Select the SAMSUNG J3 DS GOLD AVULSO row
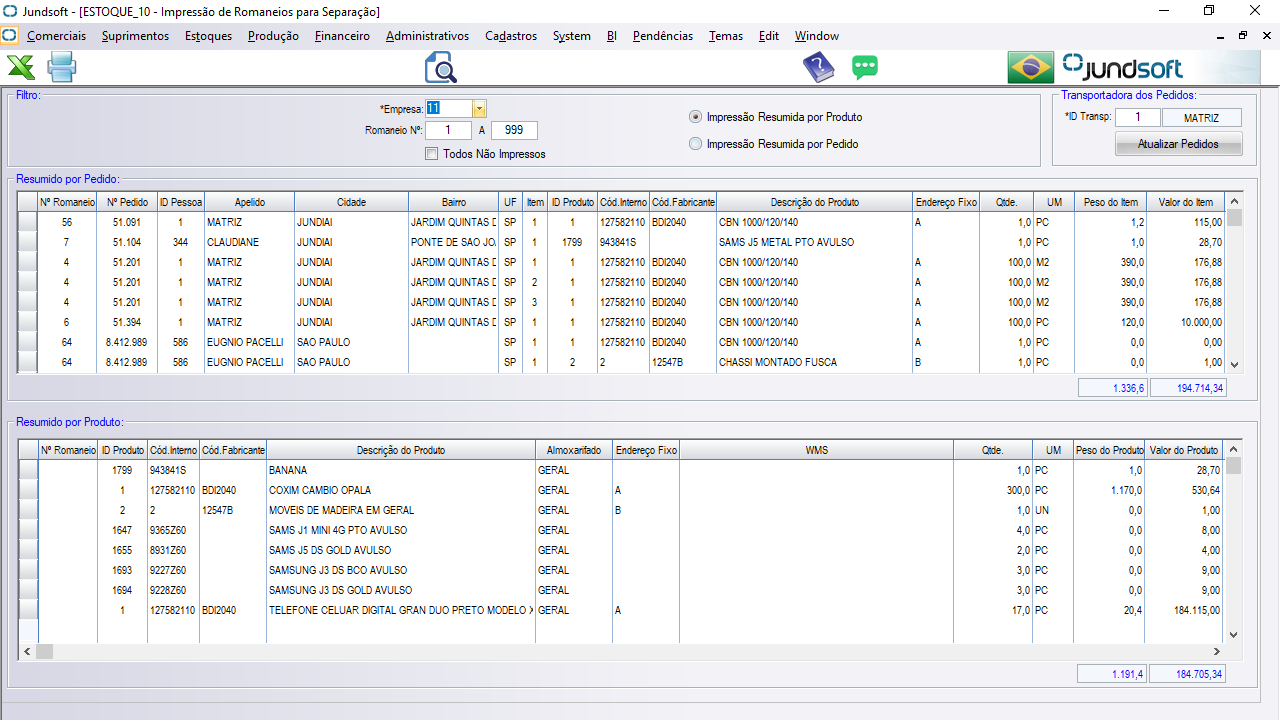1280x720 pixels. pyautogui.click(x=623, y=590)
